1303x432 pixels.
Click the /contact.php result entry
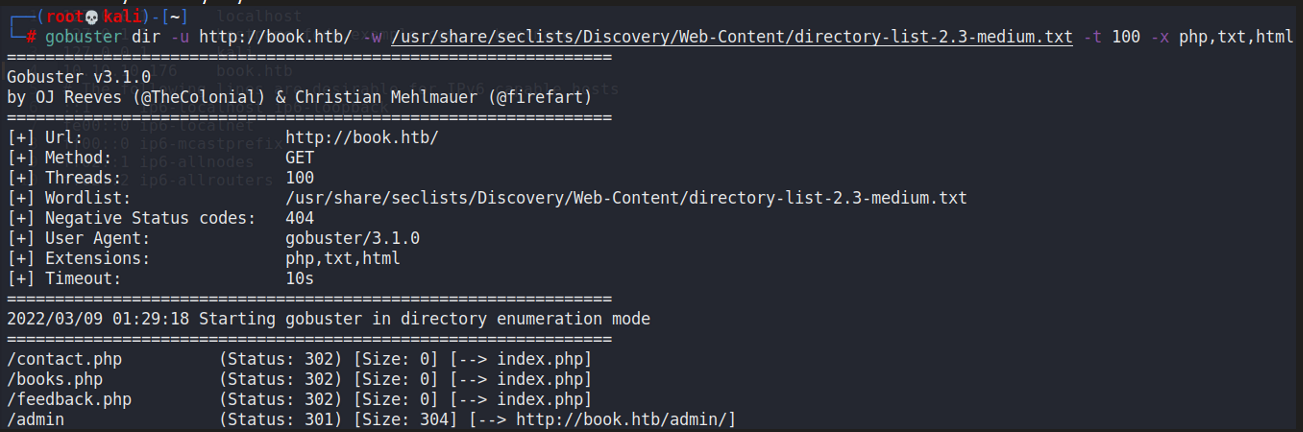pos(64,359)
